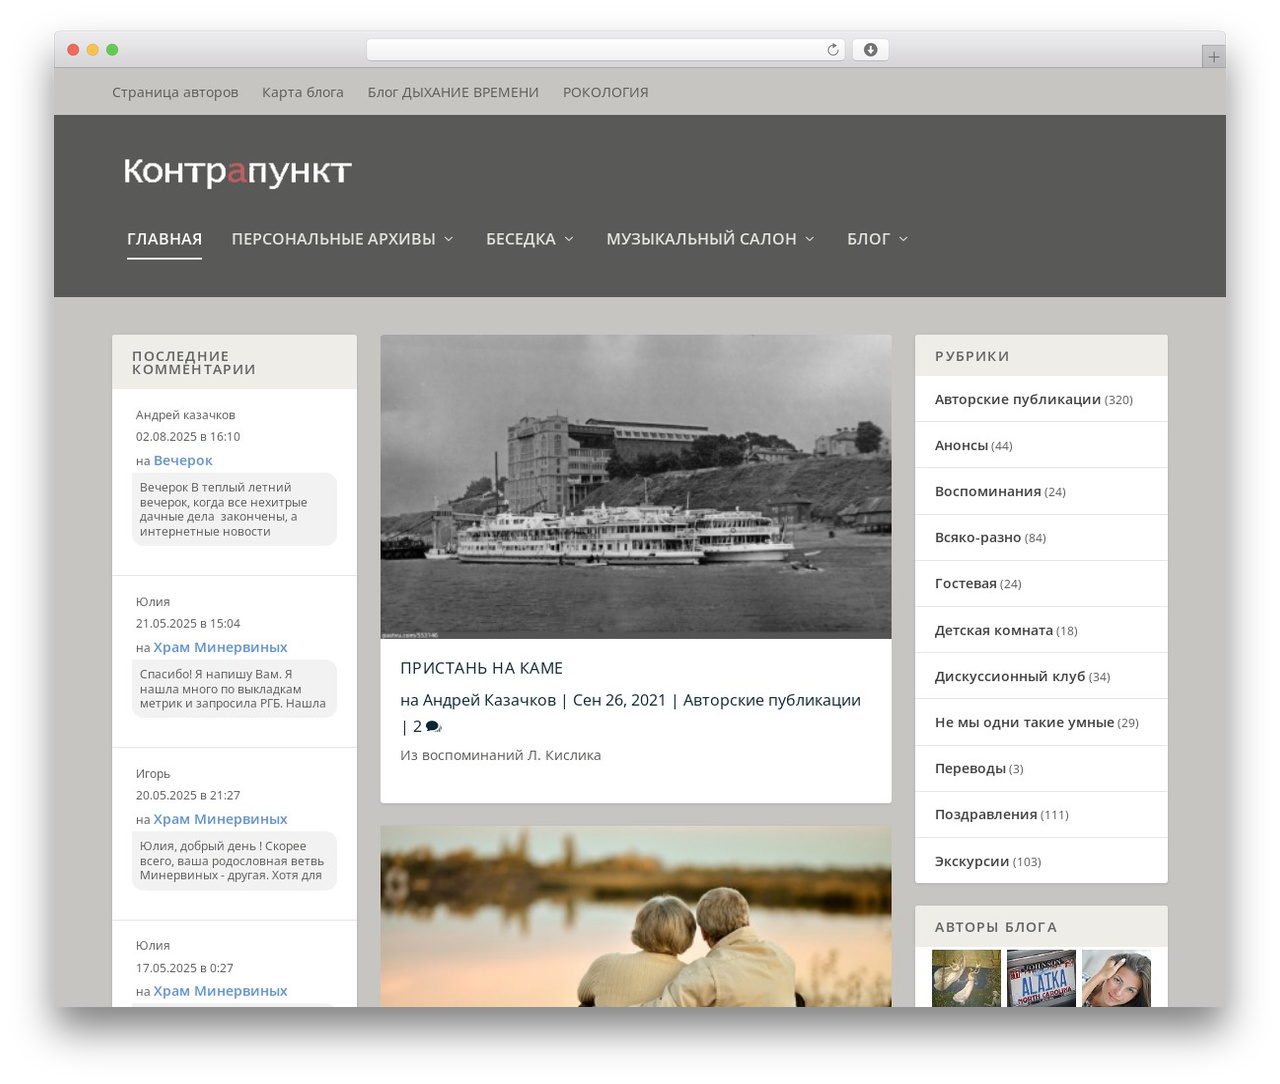Click comment date 20.05.2025 в 21:27
1280x1084 pixels.
pyautogui.click(x=188, y=796)
